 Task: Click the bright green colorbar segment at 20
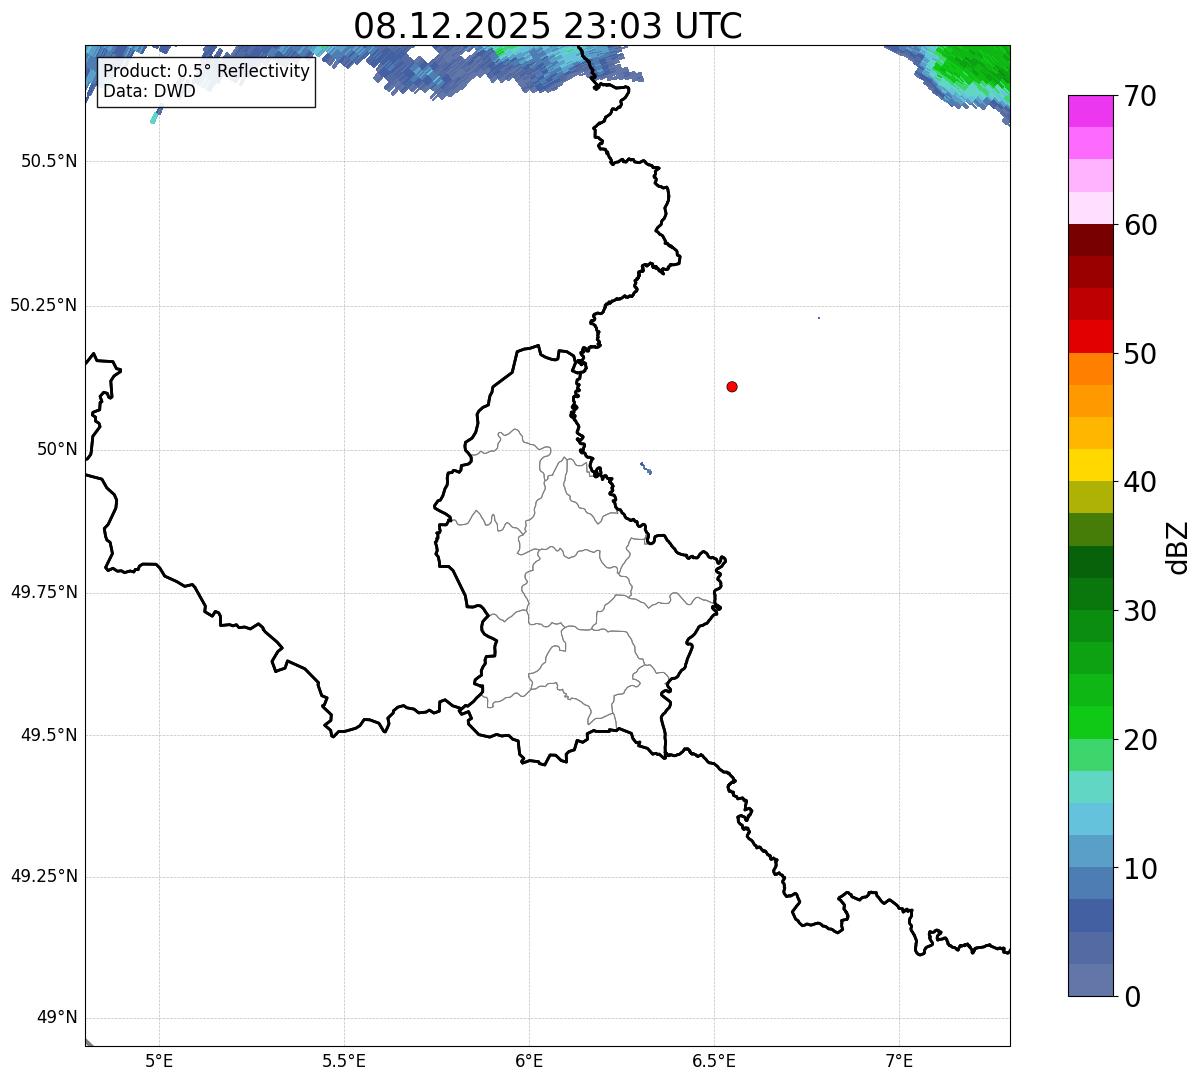pos(1090,723)
